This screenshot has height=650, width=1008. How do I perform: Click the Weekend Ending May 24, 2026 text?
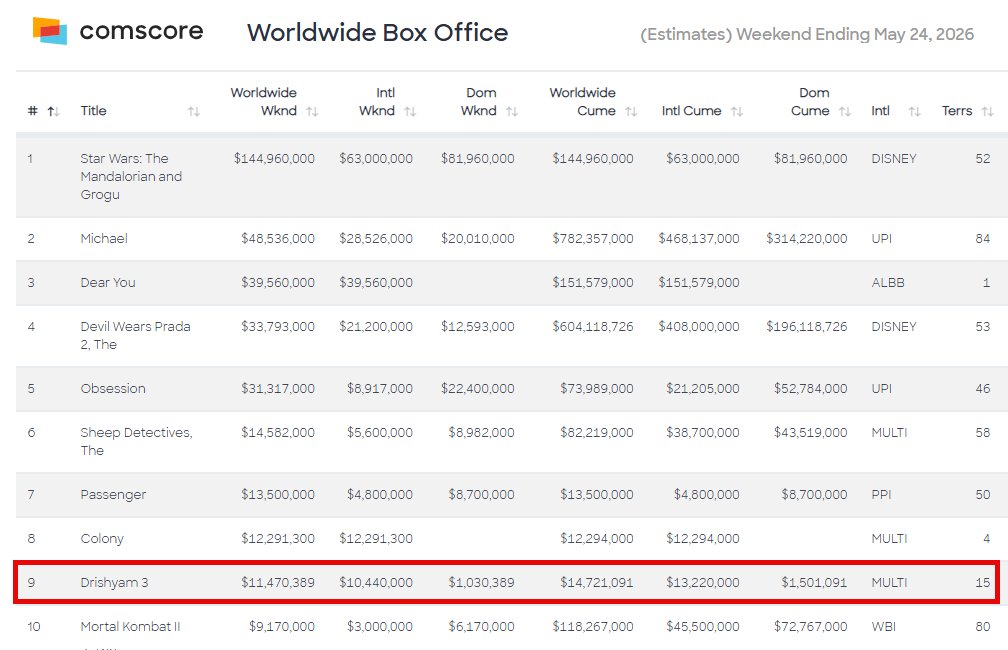855,34
